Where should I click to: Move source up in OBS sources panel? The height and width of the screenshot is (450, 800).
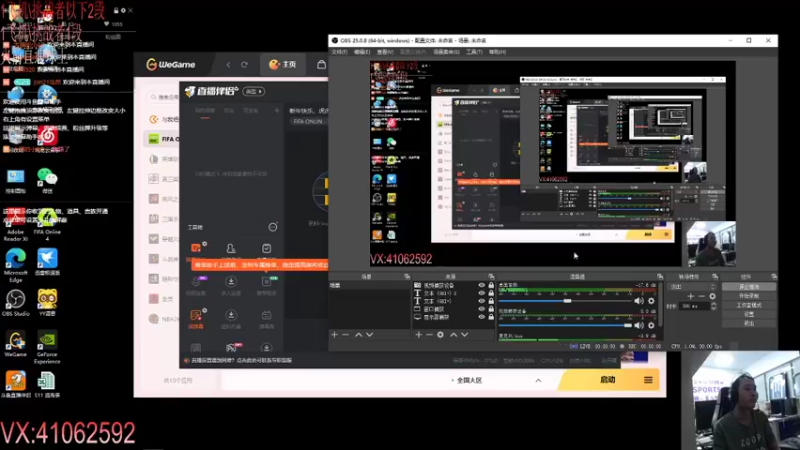pyautogui.click(x=454, y=335)
